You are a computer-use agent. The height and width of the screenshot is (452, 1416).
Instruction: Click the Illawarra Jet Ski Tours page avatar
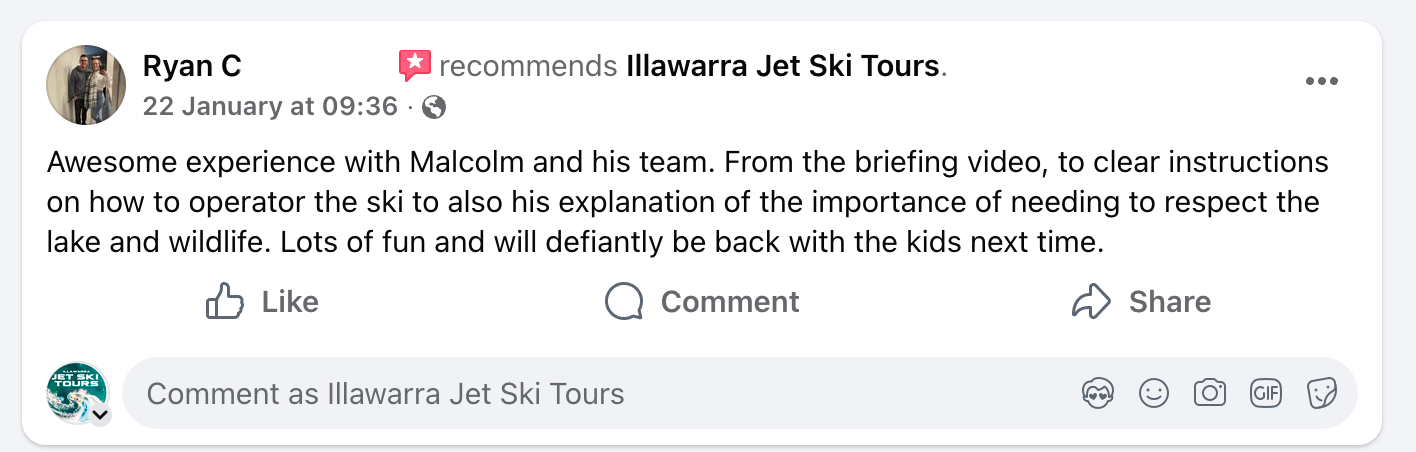click(x=76, y=391)
